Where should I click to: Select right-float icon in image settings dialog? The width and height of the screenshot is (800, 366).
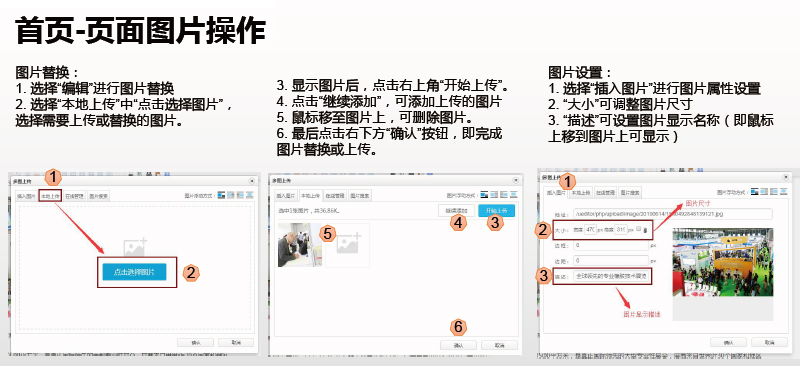pyautogui.click(x=773, y=191)
